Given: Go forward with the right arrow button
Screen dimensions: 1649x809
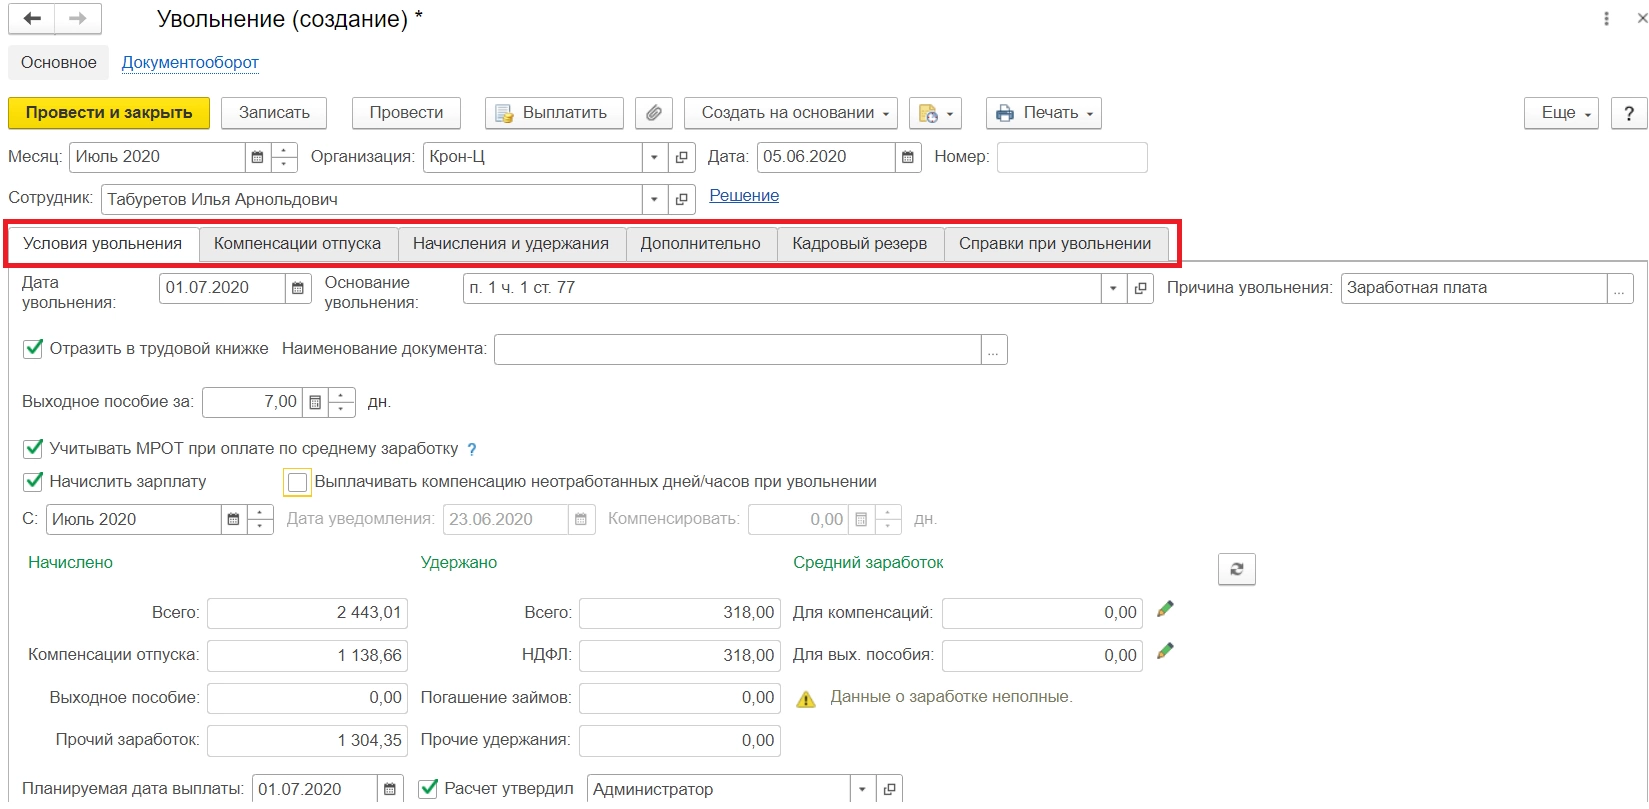Looking at the screenshot, I should (x=78, y=19).
